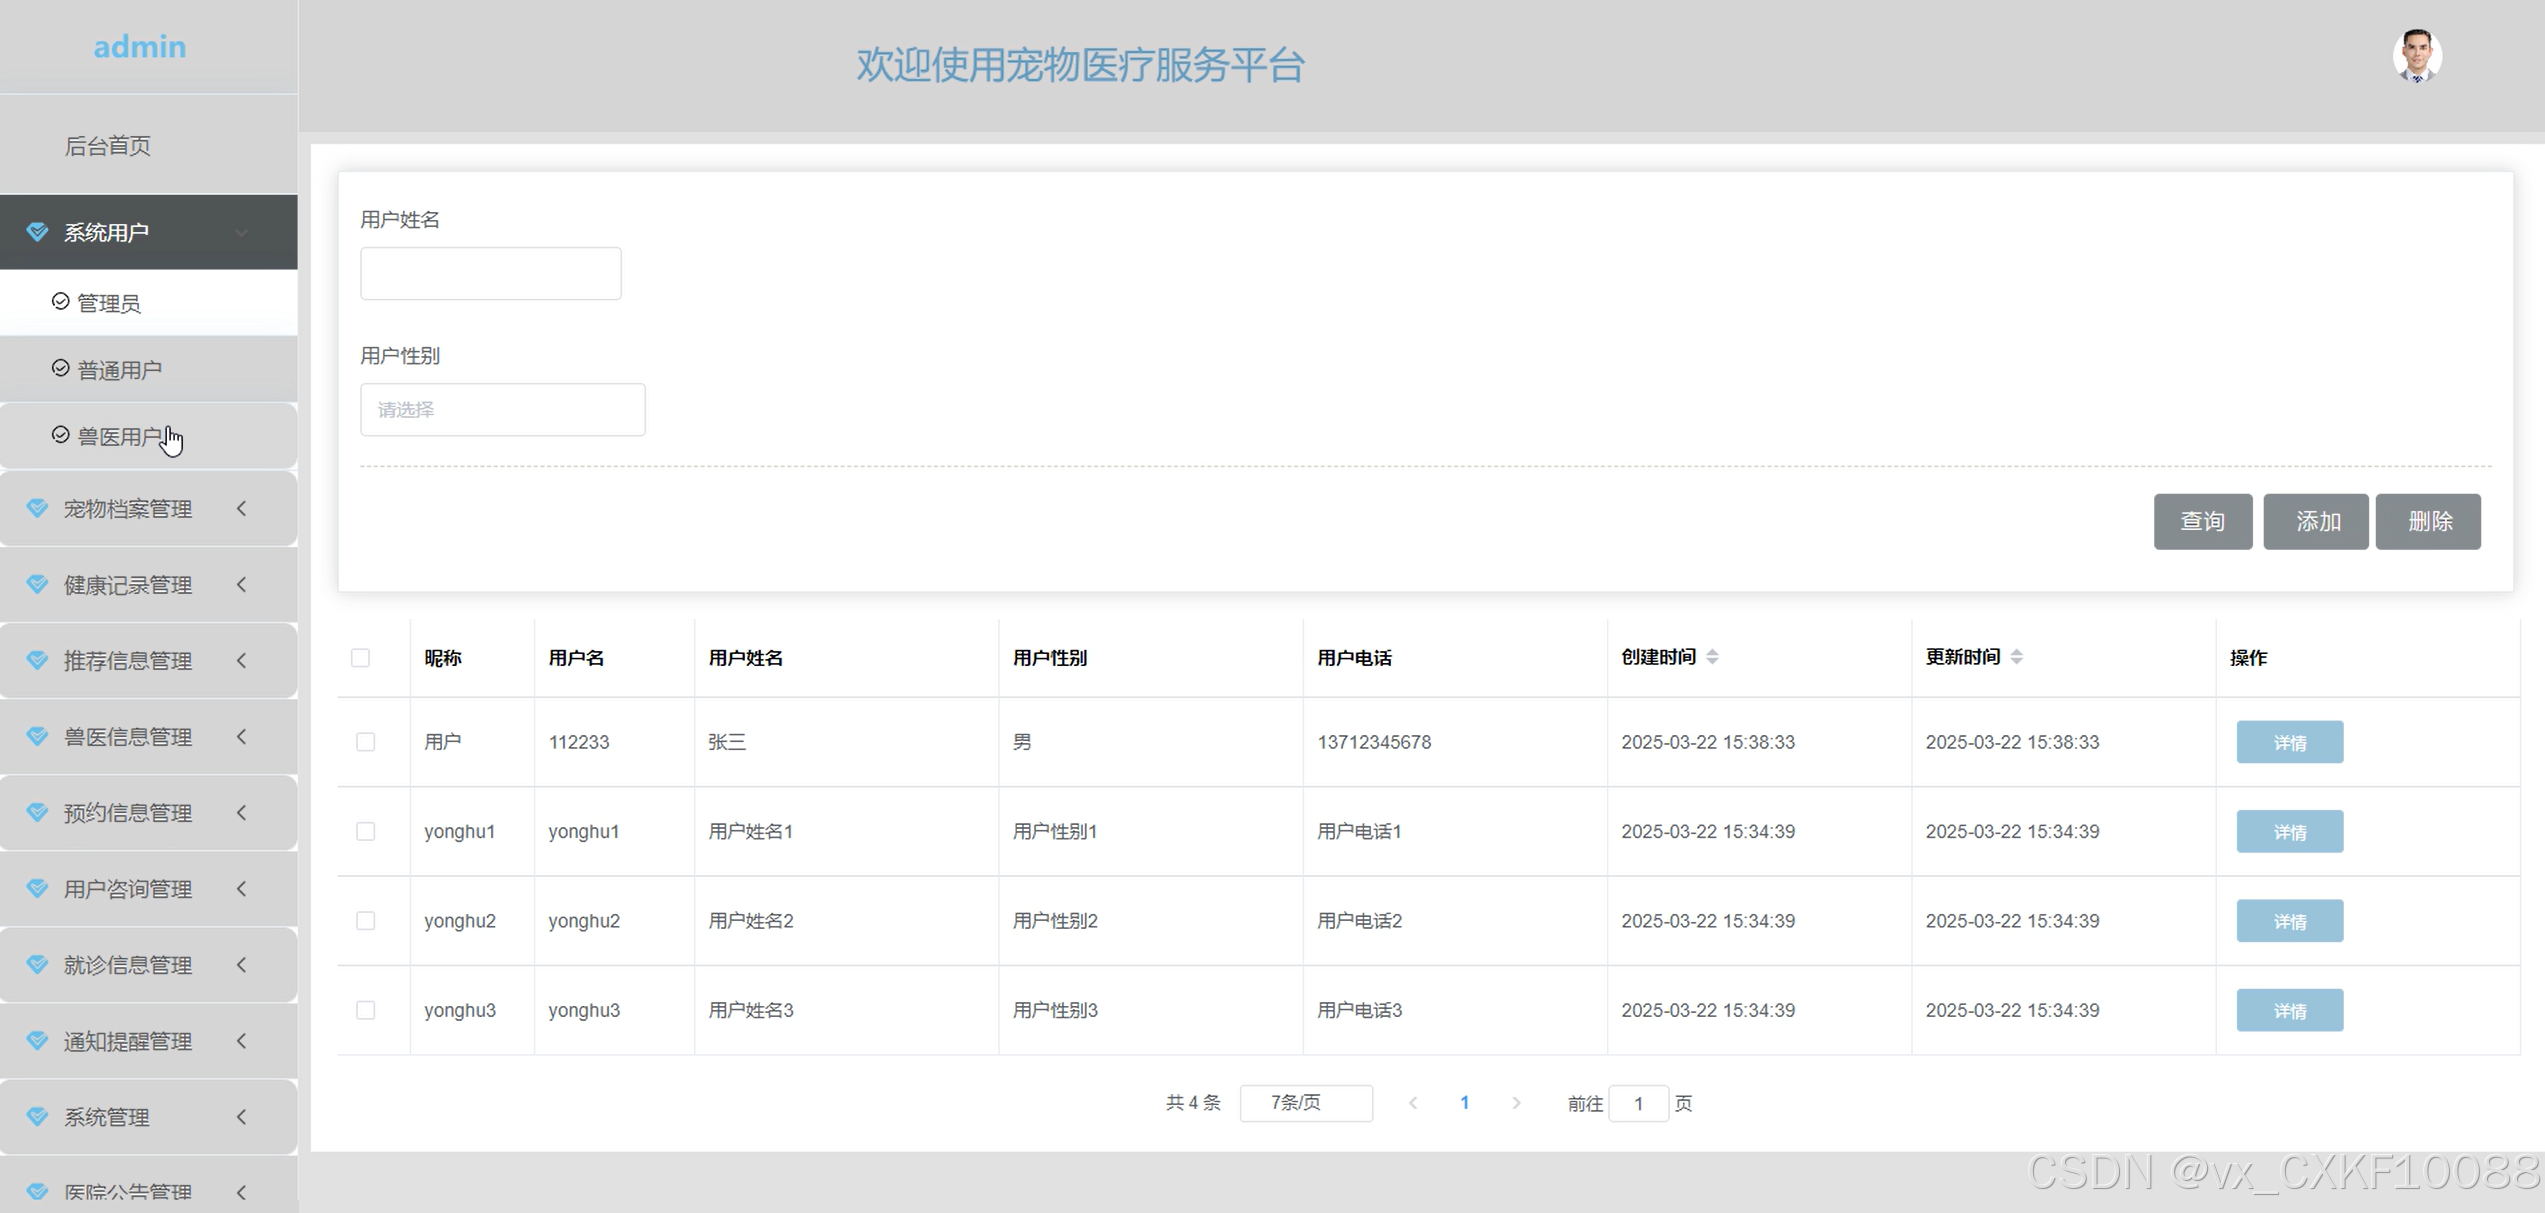
Task: Select the yonghu2 row checkbox
Action: (x=366, y=921)
